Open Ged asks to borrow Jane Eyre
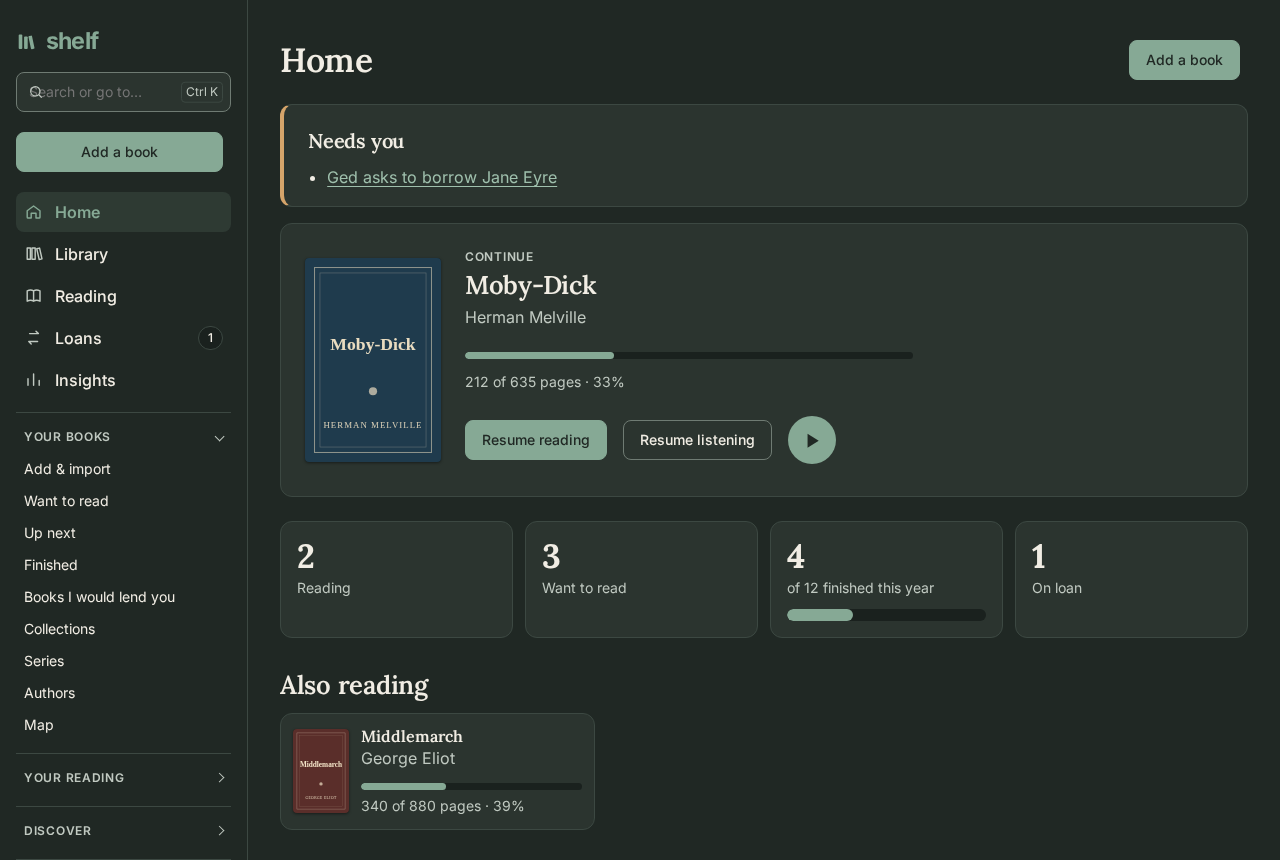Viewport: 1280px width, 860px height. [442, 177]
